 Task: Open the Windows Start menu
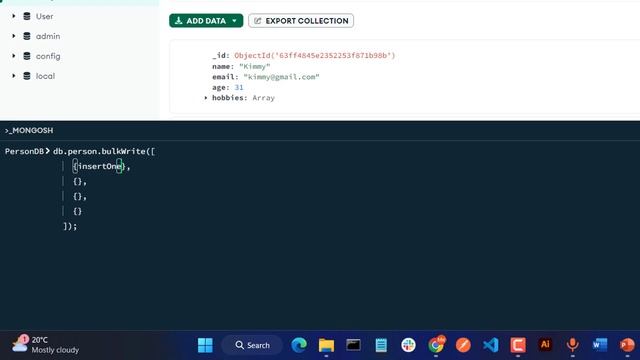(205, 345)
